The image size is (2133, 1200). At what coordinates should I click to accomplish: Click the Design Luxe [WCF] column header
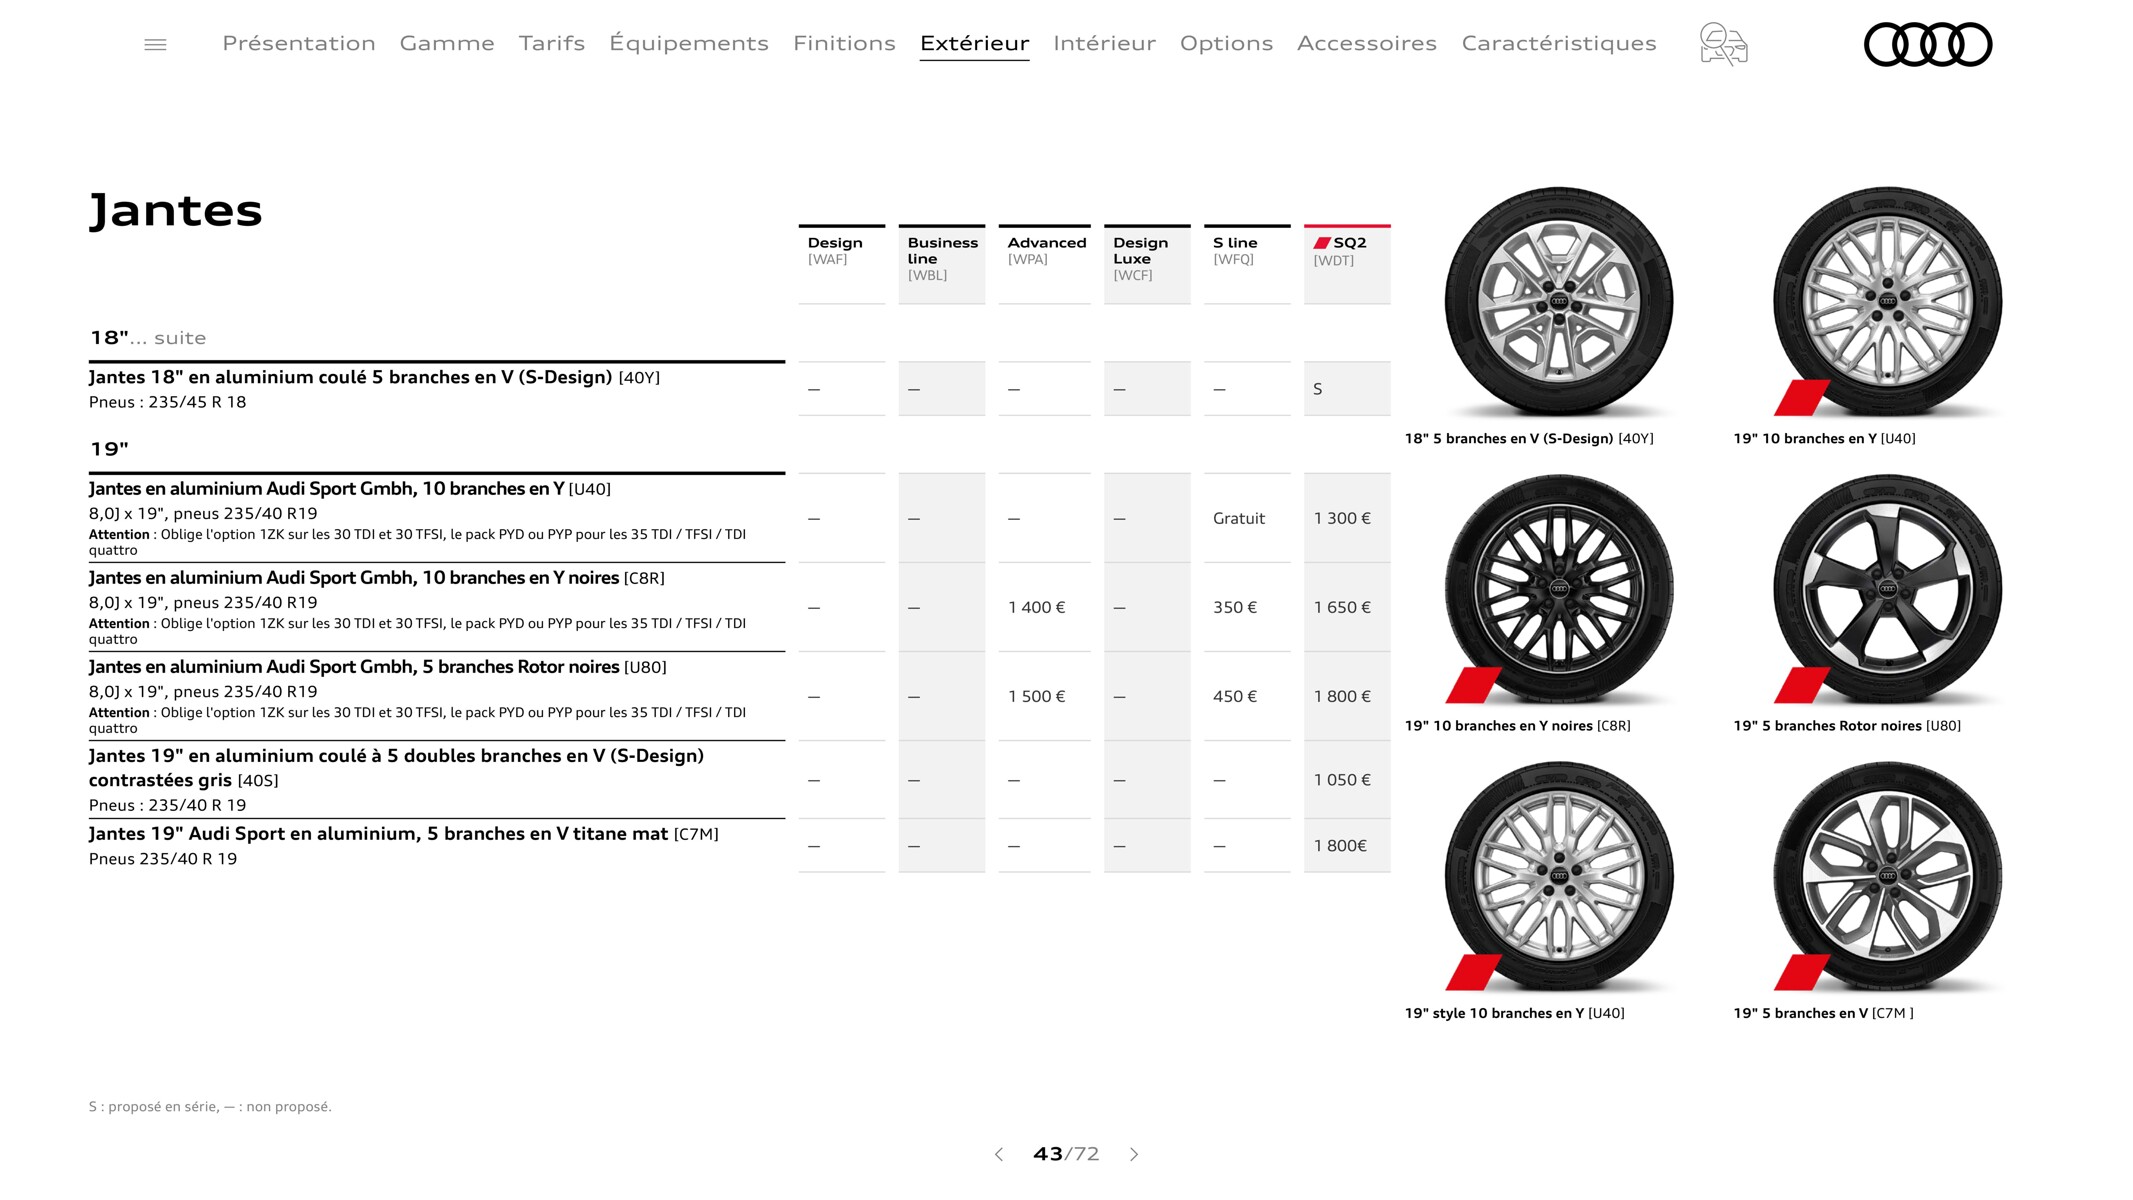point(1147,264)
